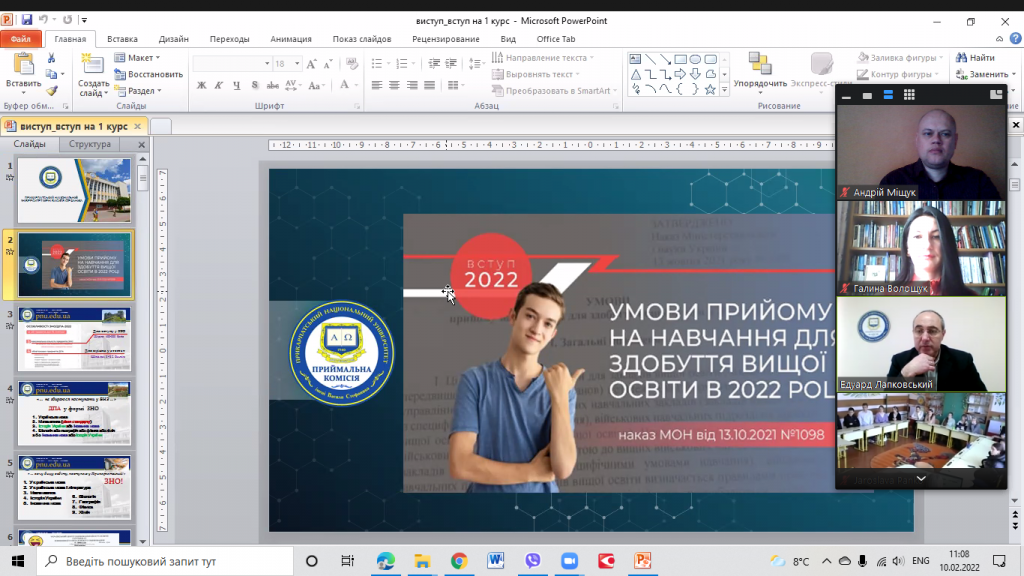The height and width of the screenshot is (576, 1024).
Task: Switch Zoom panel to grid gallery view
Action: tap(909, 95)
